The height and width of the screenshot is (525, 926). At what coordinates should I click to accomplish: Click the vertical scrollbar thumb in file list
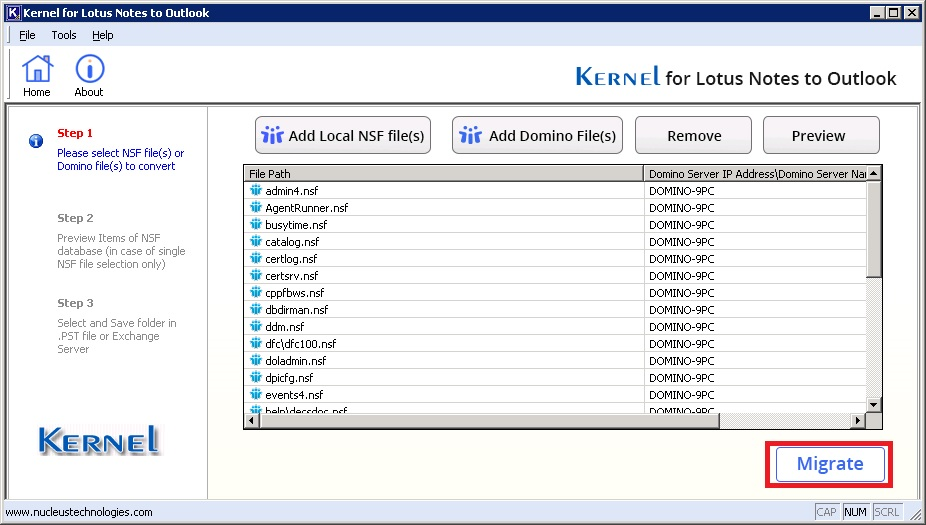[x=874, y=229]
